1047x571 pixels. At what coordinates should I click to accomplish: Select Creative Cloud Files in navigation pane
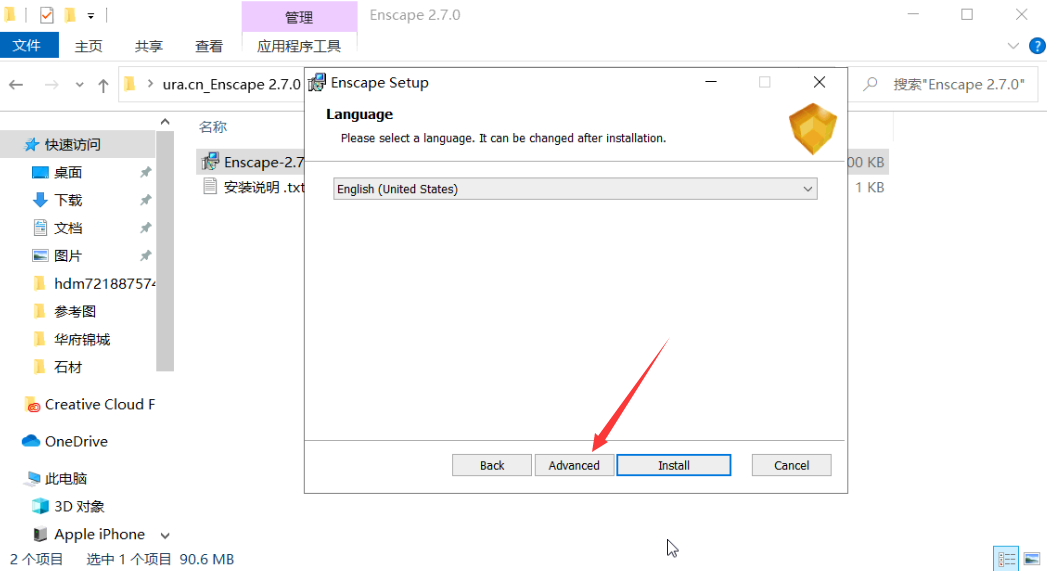pos(99,404)
